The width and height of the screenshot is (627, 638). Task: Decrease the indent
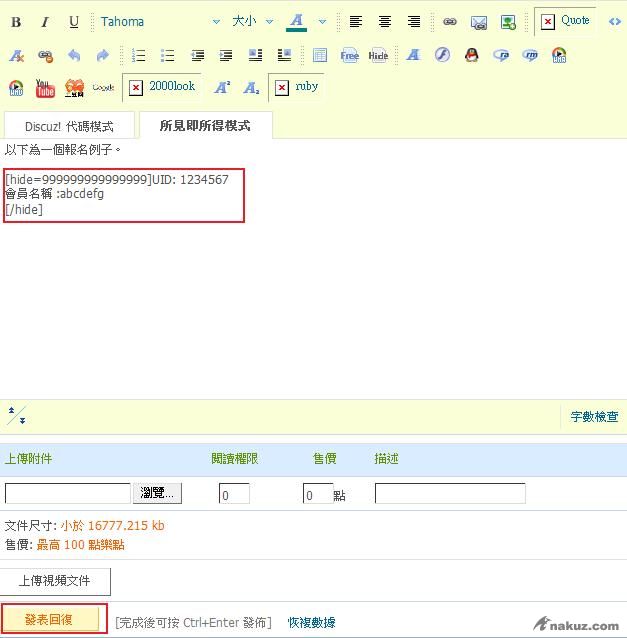[x=197, y=55]
